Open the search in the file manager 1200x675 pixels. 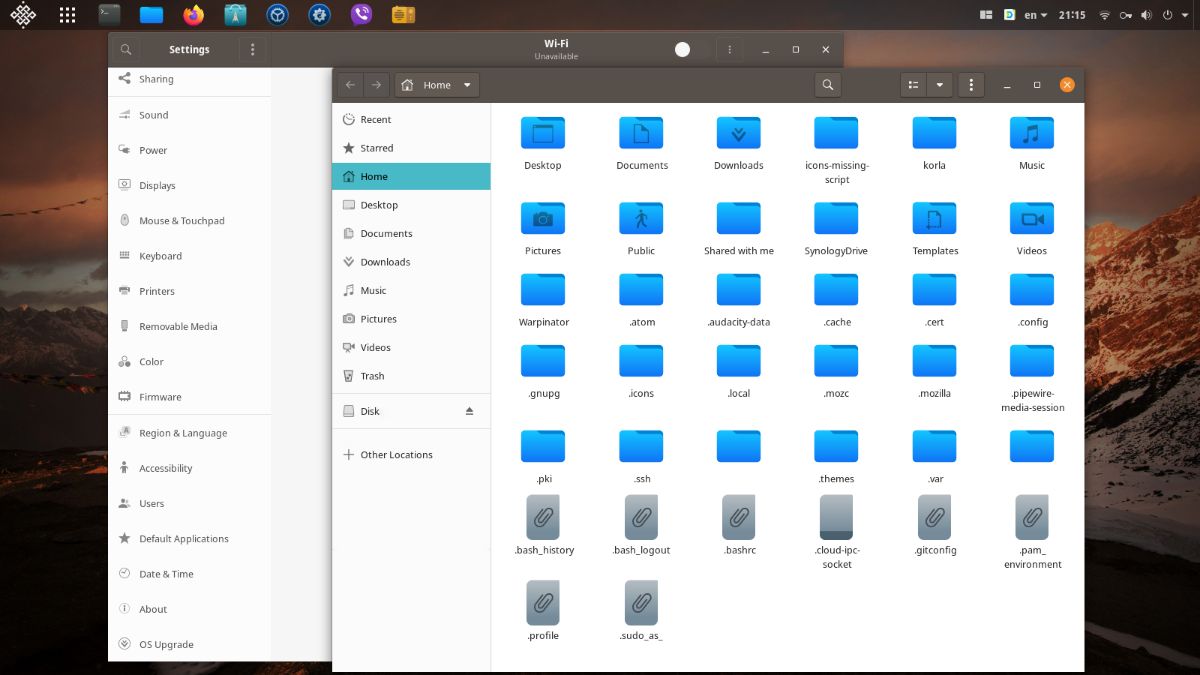pos(827,84)
